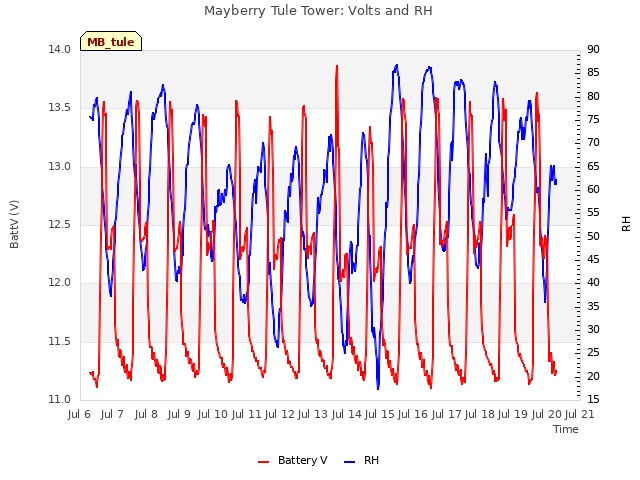Click the 85 right axis value
This screenshot has height=480, width=640.
[x=593, y=73]
